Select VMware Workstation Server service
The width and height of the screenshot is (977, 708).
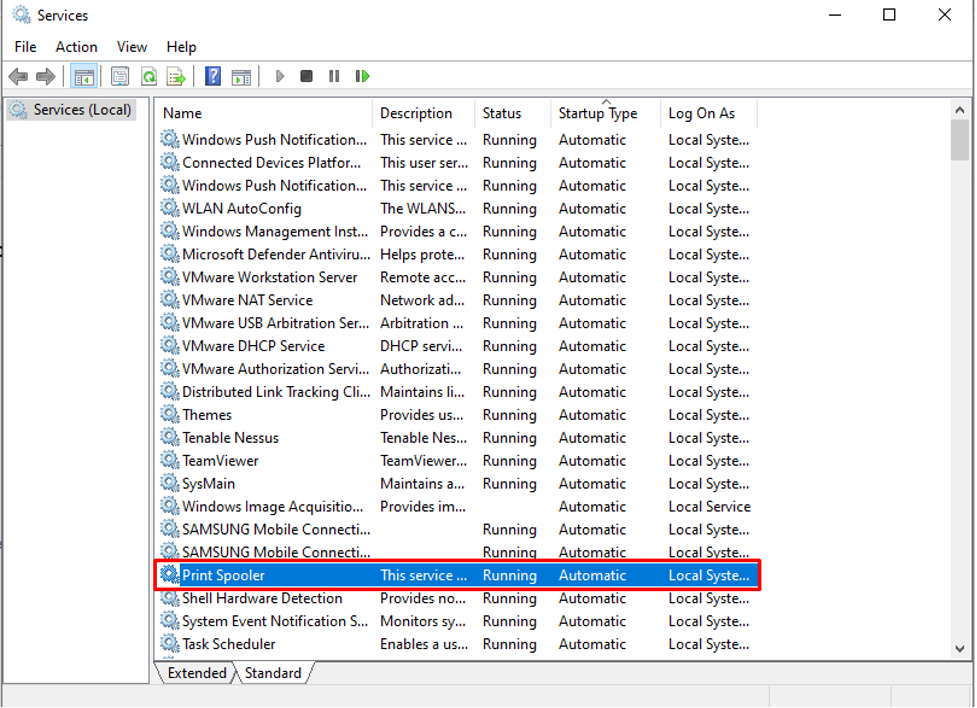[457, 277]
